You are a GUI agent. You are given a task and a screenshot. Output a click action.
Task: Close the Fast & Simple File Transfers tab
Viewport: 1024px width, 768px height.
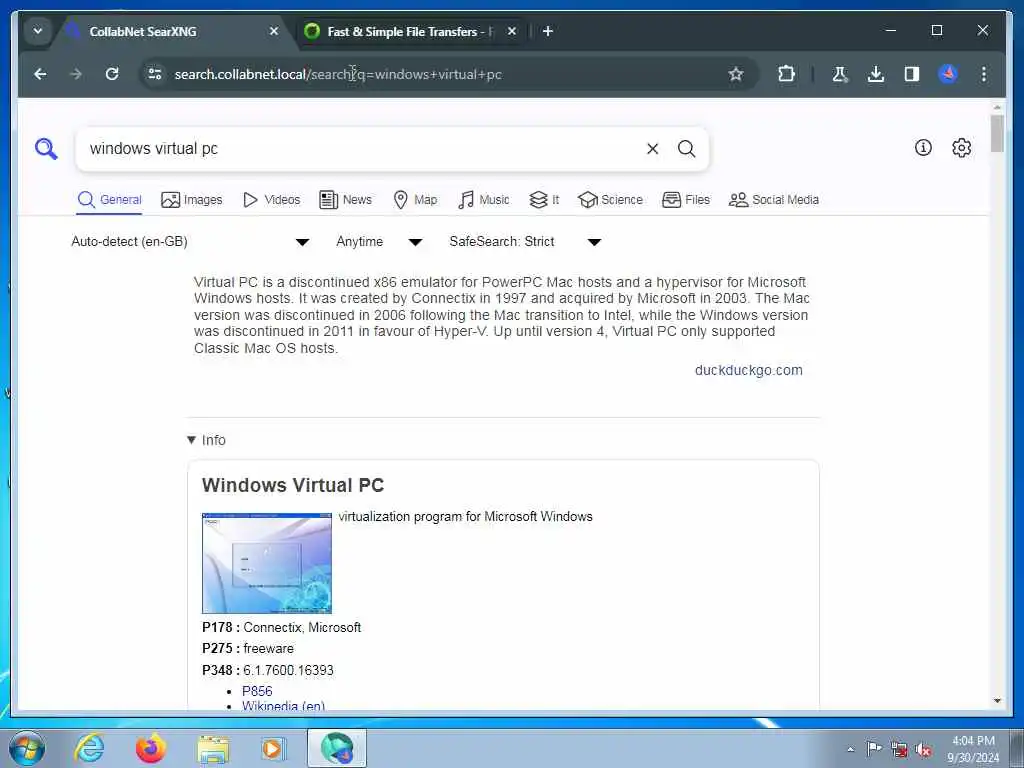[x=512, y=31]
